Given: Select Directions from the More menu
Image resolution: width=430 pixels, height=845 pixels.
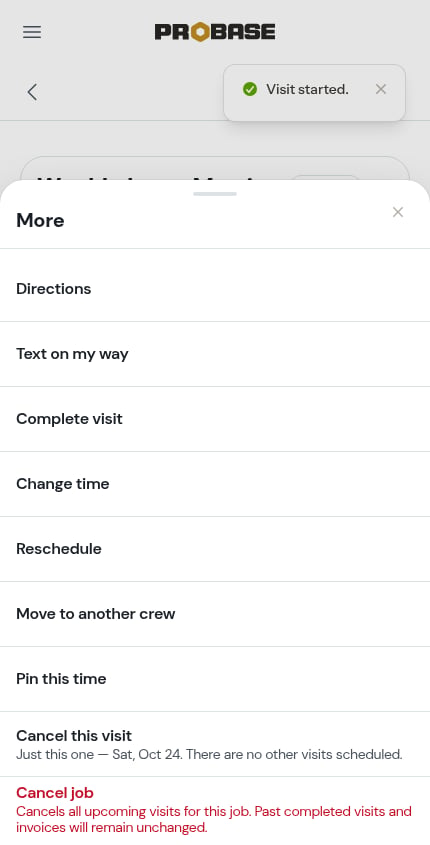Looking at the screenshot, I should click(x=215, y=289).
